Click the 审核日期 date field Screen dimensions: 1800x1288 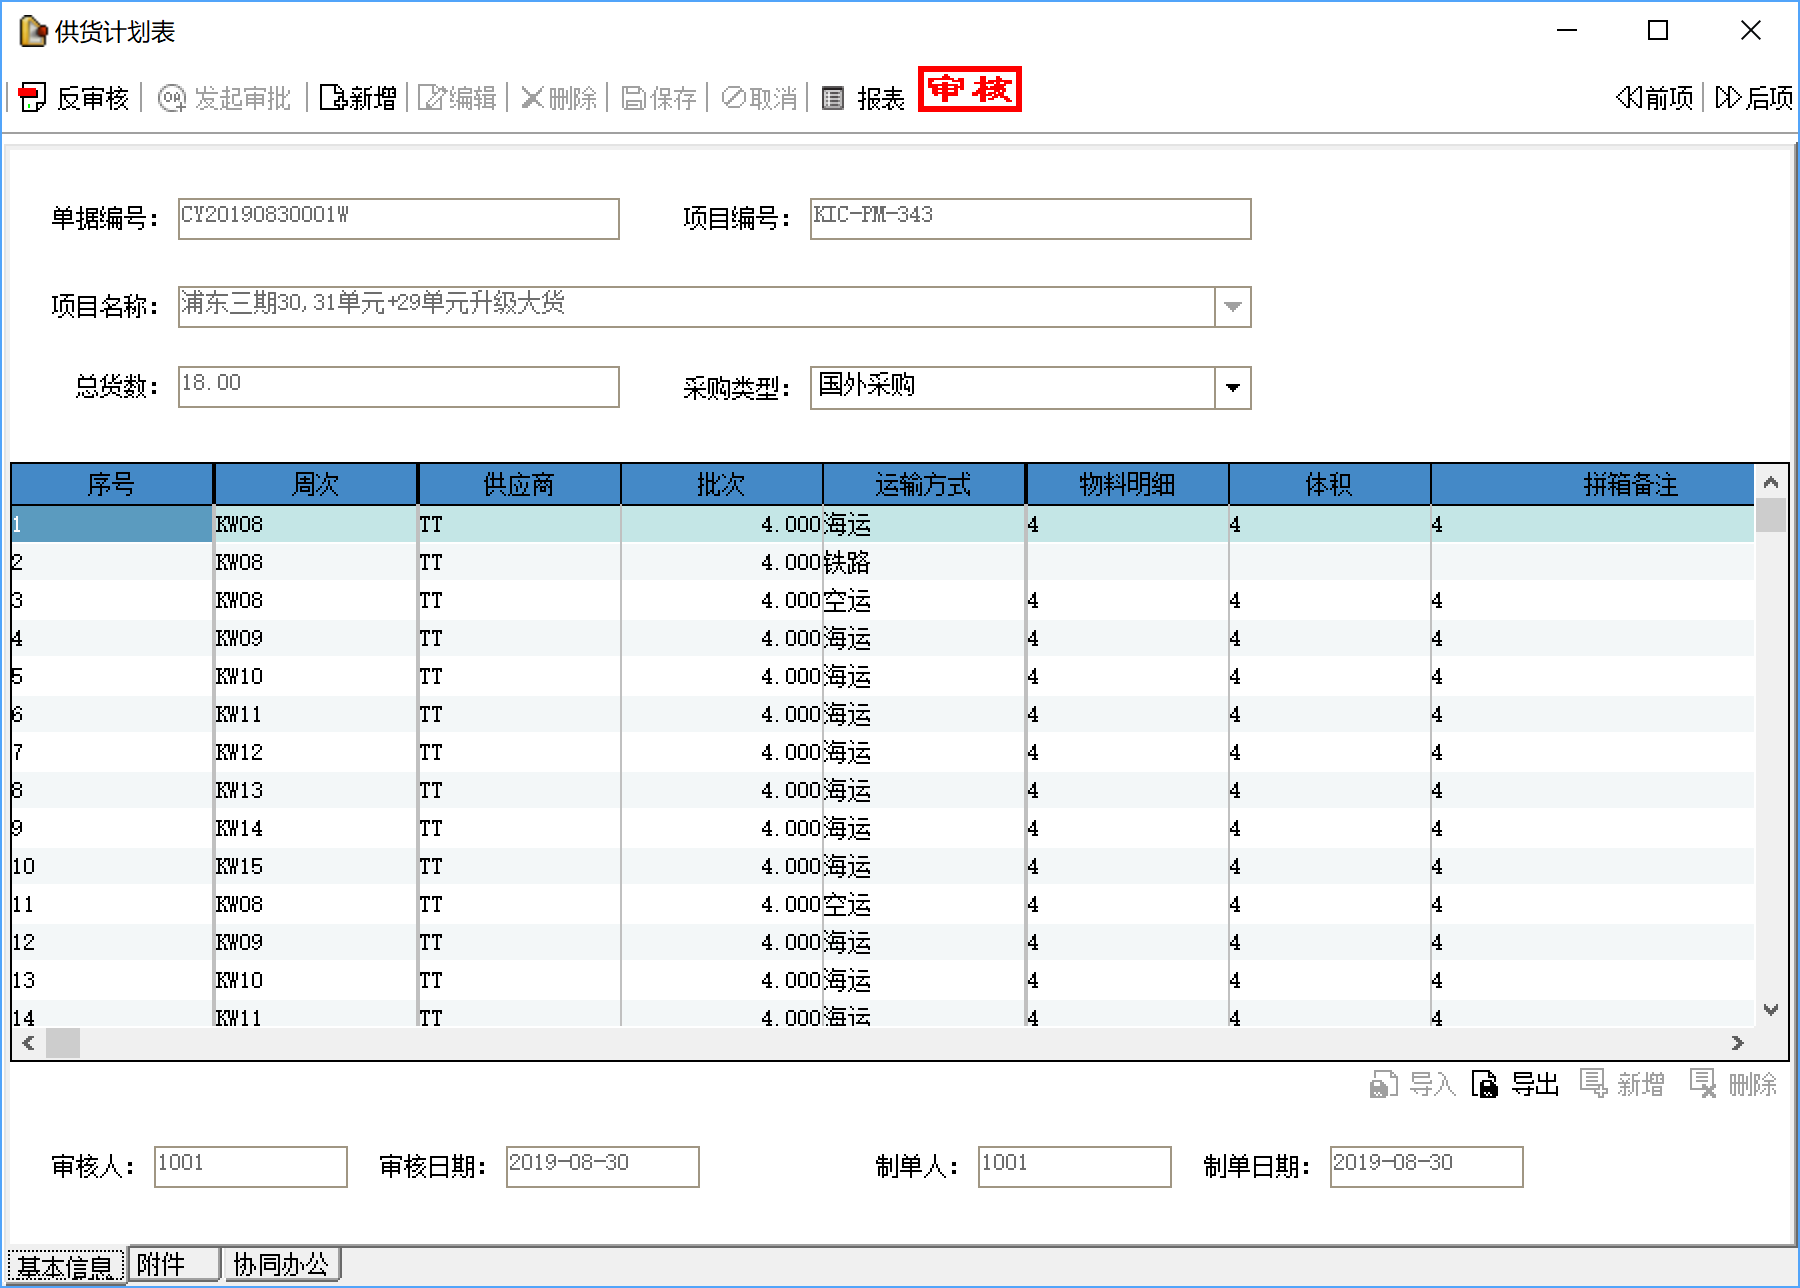point(602,1167)
